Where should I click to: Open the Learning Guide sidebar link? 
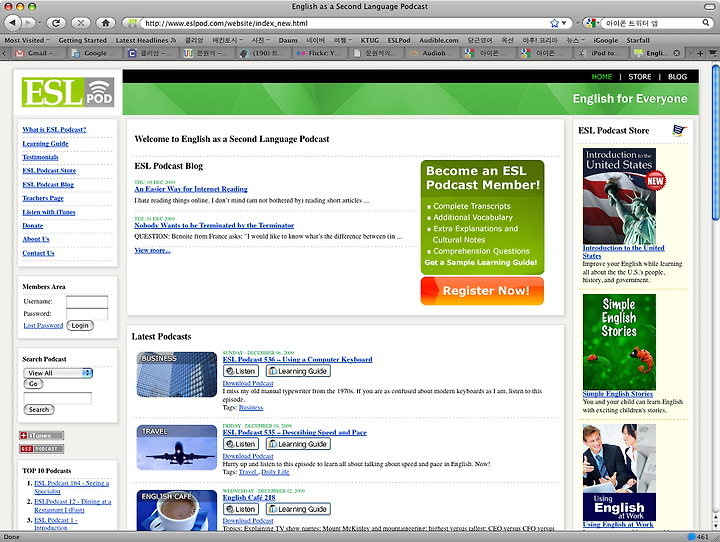[45, 143]
